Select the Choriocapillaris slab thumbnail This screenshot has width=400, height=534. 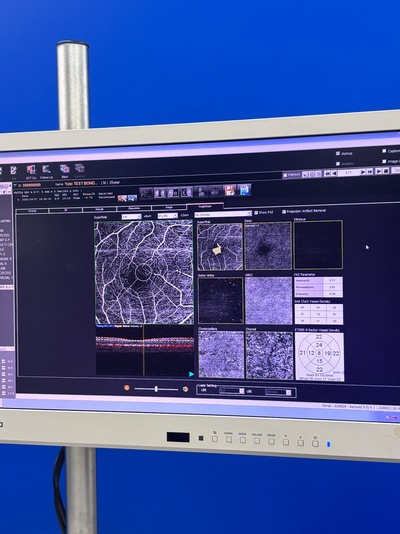point(221,355)
